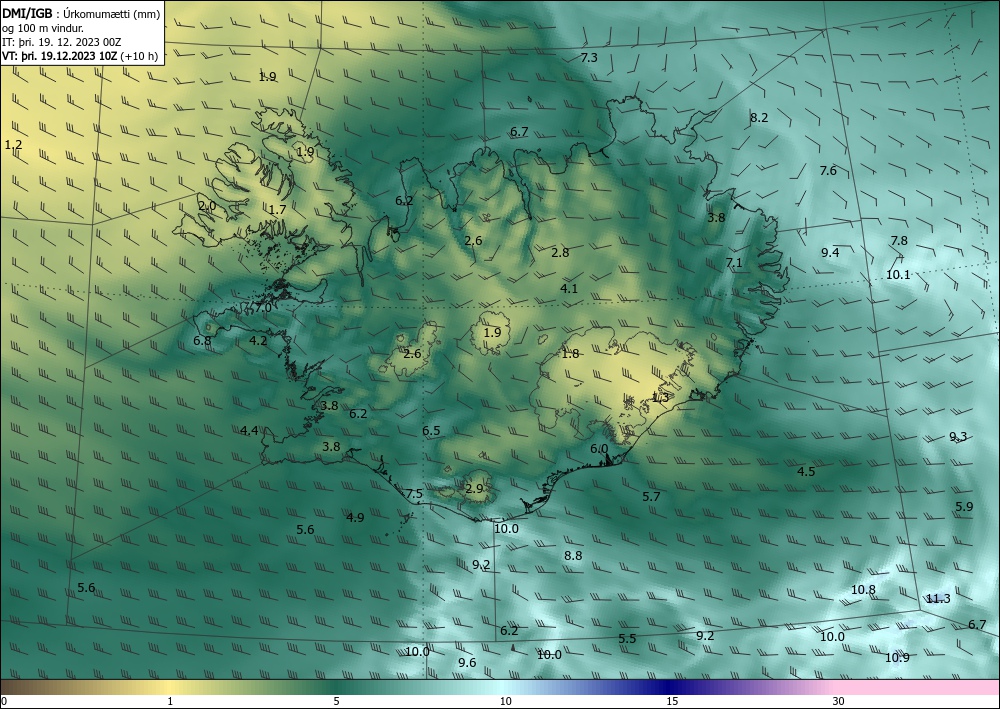Viewport: 1000px width, 709px height.
Task: Click the 6.5 value on the map
Action: click(x=431, y=430)
